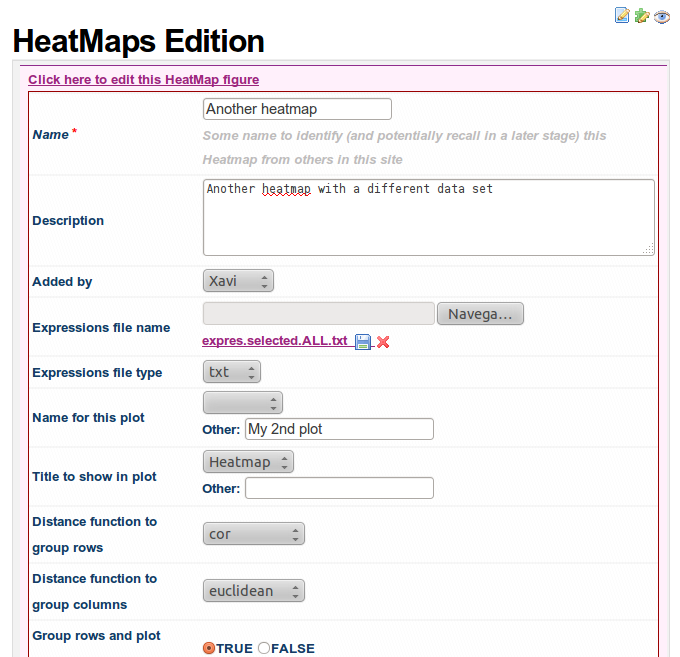
Task: Click the page edit pencil icon
Action: (622, 15)
